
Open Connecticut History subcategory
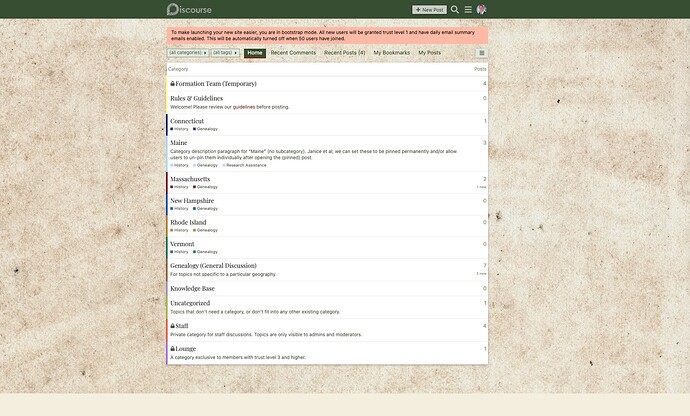click(x=180, y=129)
